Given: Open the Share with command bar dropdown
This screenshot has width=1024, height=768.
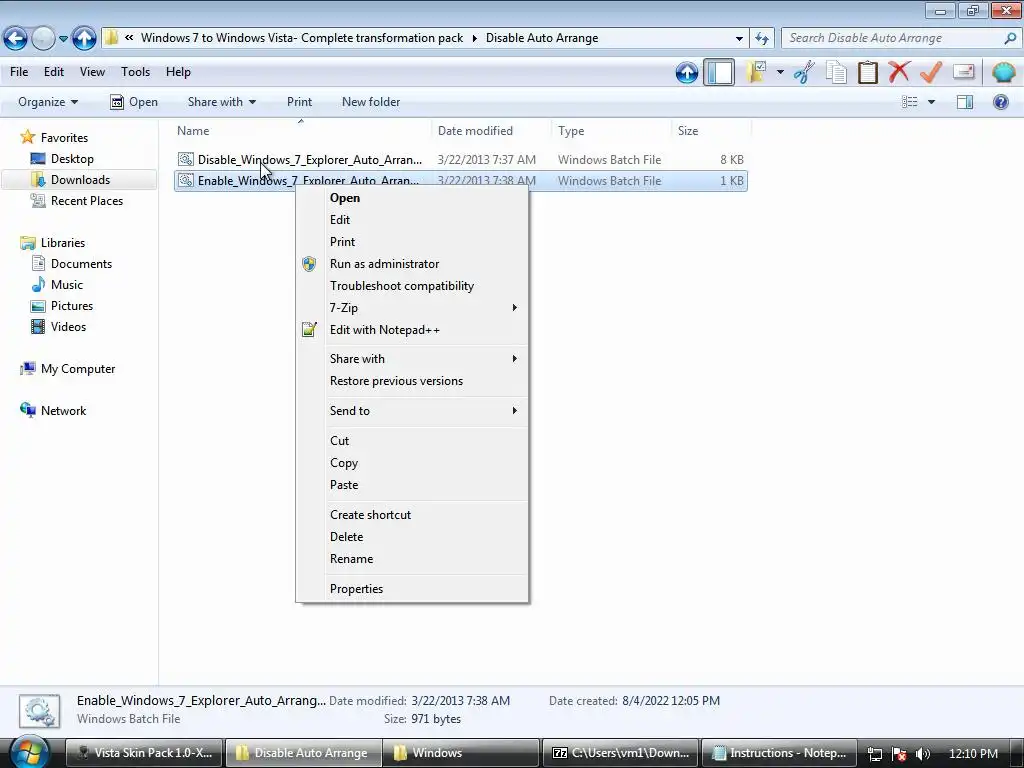Looking at the screenshot, I should (221, 102).
